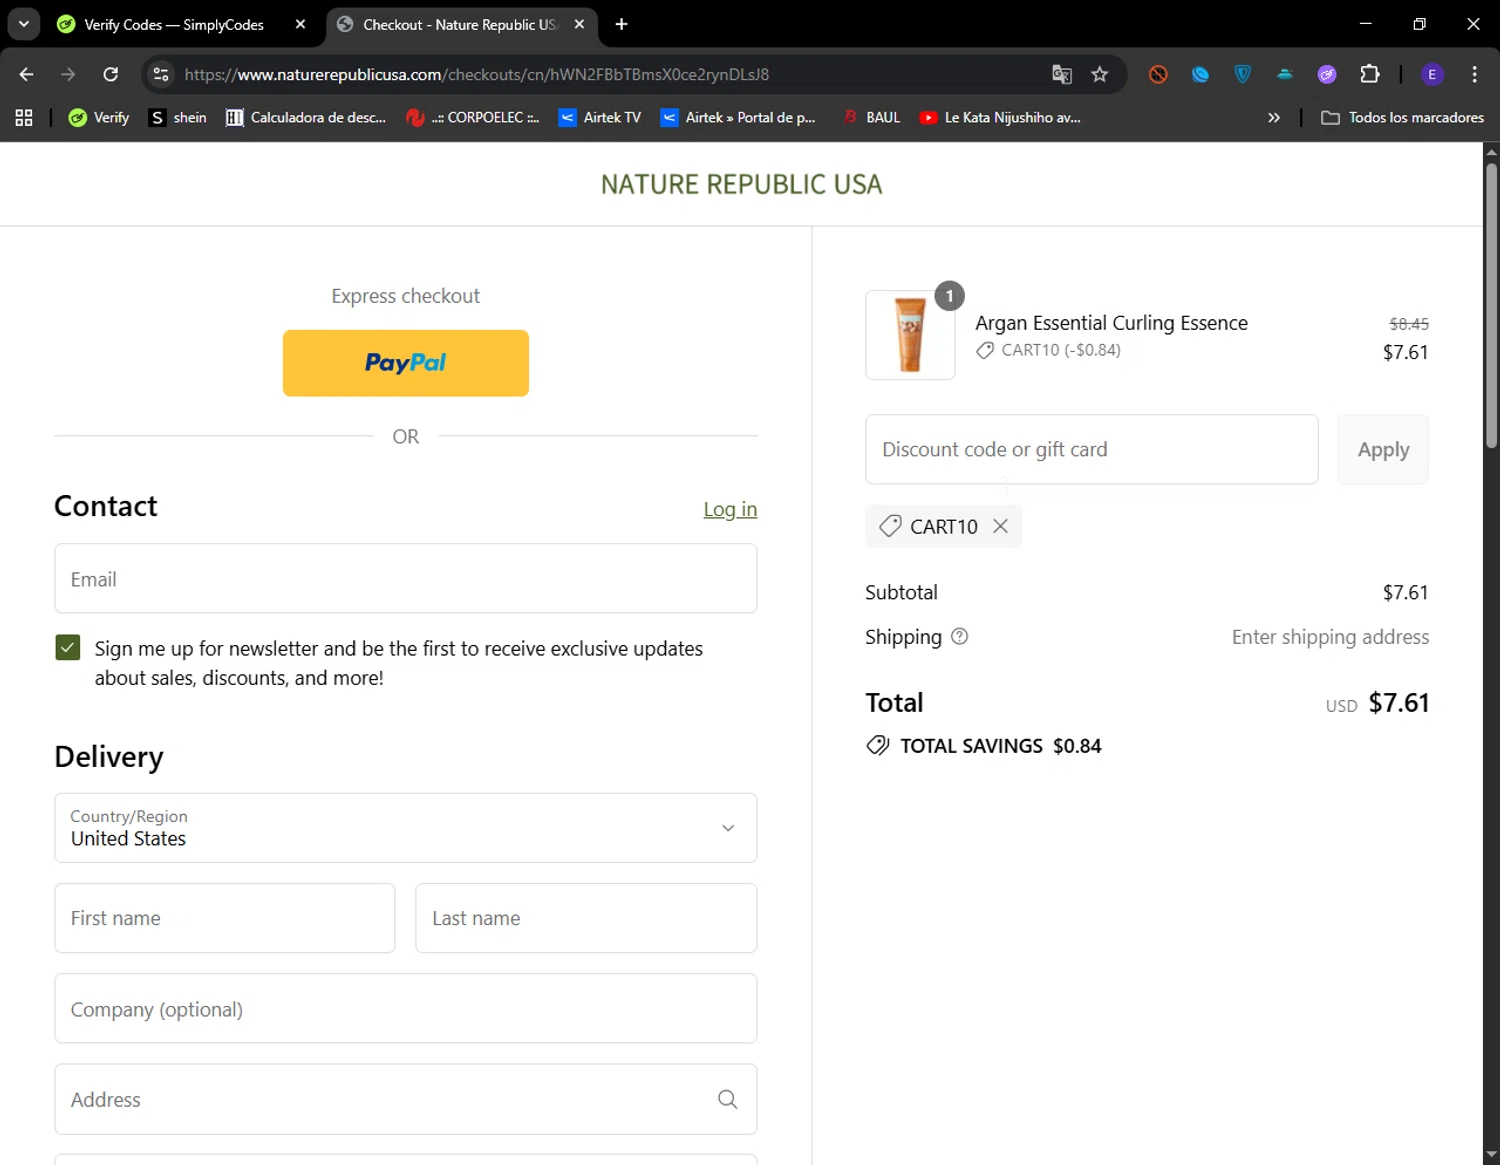
Task: Click the $7.61 total amount
Action: coord(1399,703)
